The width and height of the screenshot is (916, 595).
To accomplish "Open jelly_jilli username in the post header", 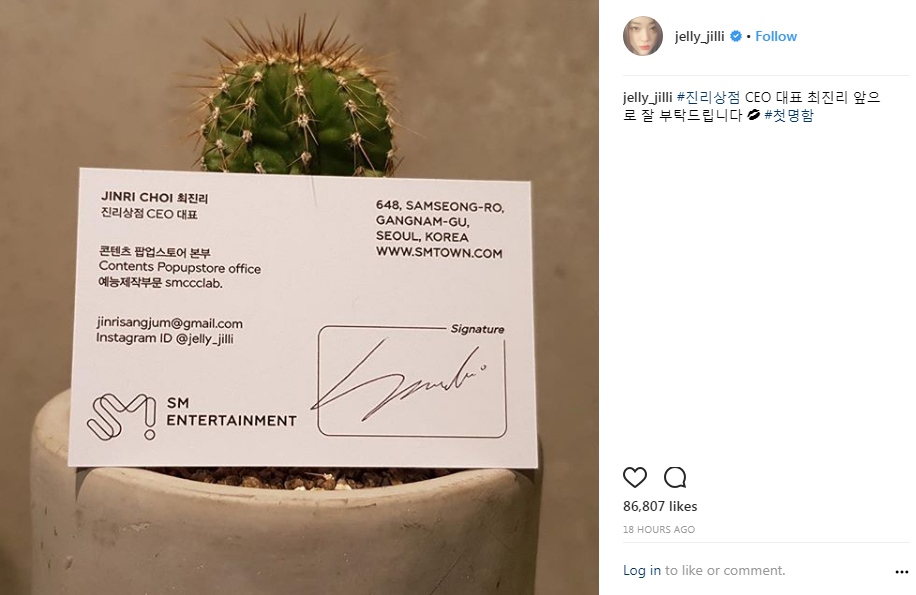I will [x=699, y=36].
